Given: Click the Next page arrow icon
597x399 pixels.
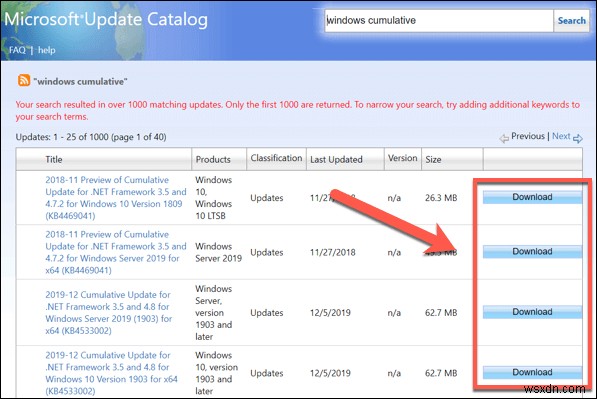Looking at the screenshot, I should pyautogui.click(x=578, y=138).
